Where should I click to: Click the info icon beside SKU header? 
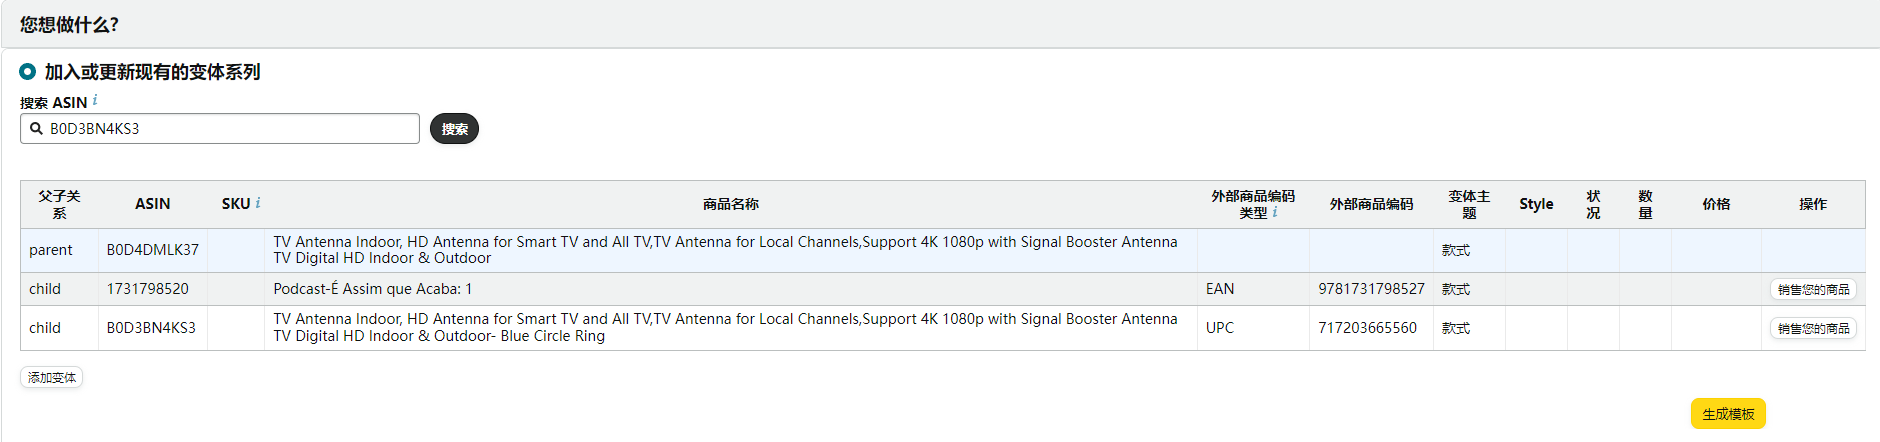[x=258, y=203]
